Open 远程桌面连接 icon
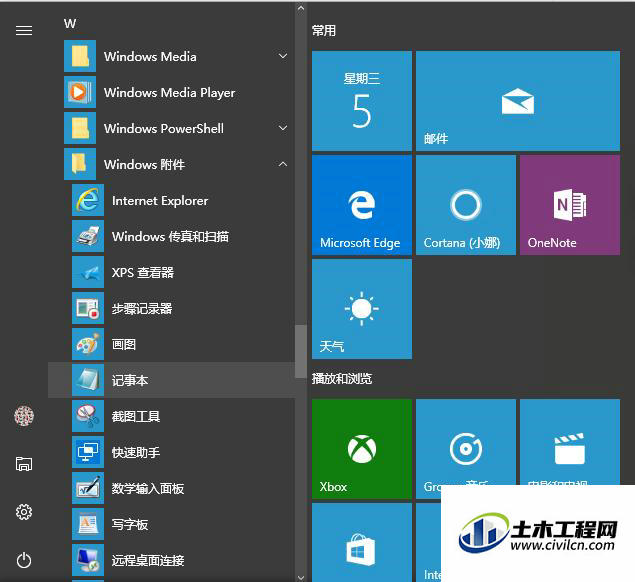Screen dimensions: 635x582 [x=88, y=560]
